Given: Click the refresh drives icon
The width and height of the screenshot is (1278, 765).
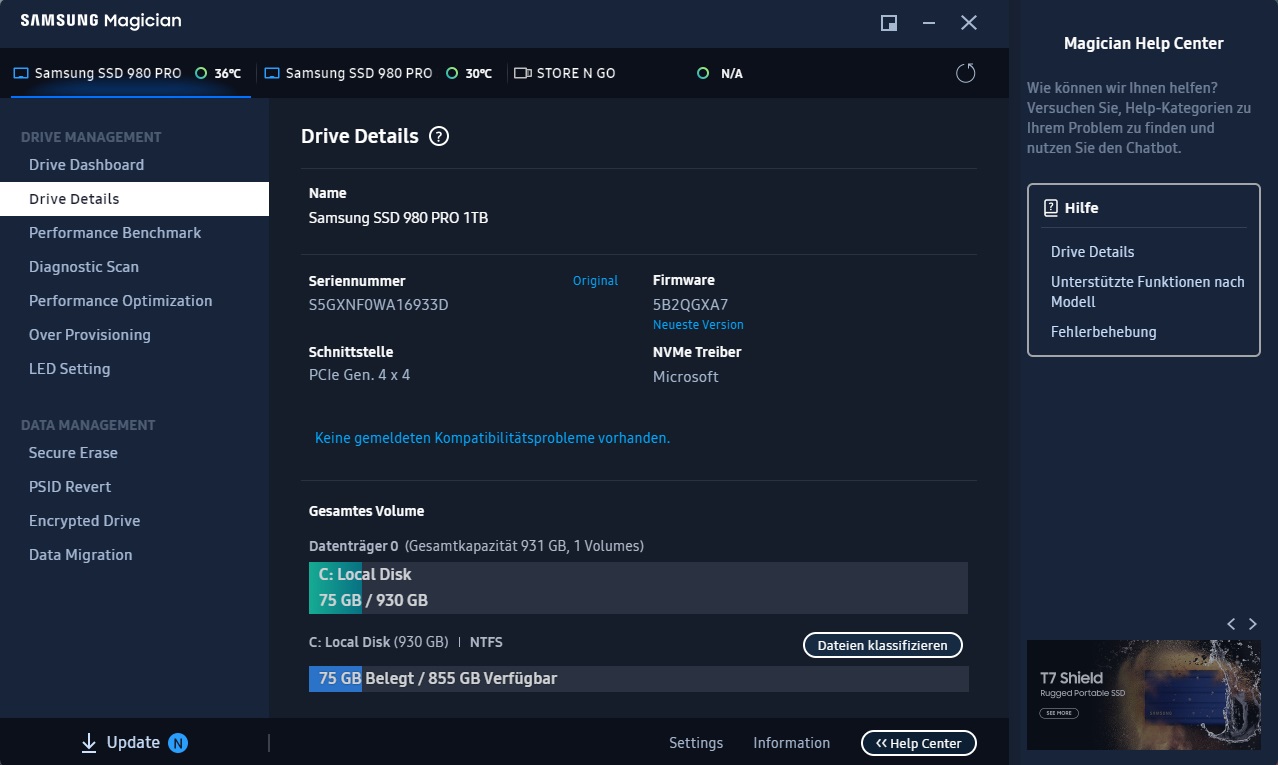Looking at the screenshot, I should click(x=965, y=73).
